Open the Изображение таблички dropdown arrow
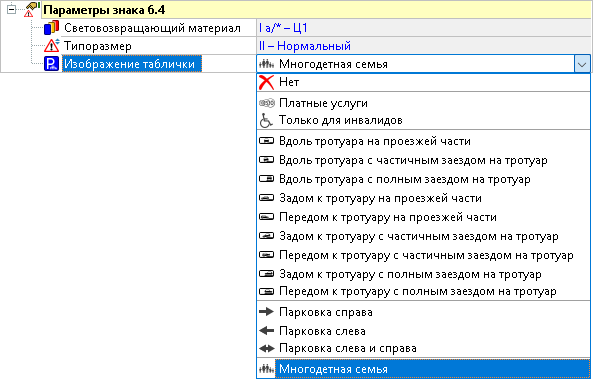 coord(581,64)
